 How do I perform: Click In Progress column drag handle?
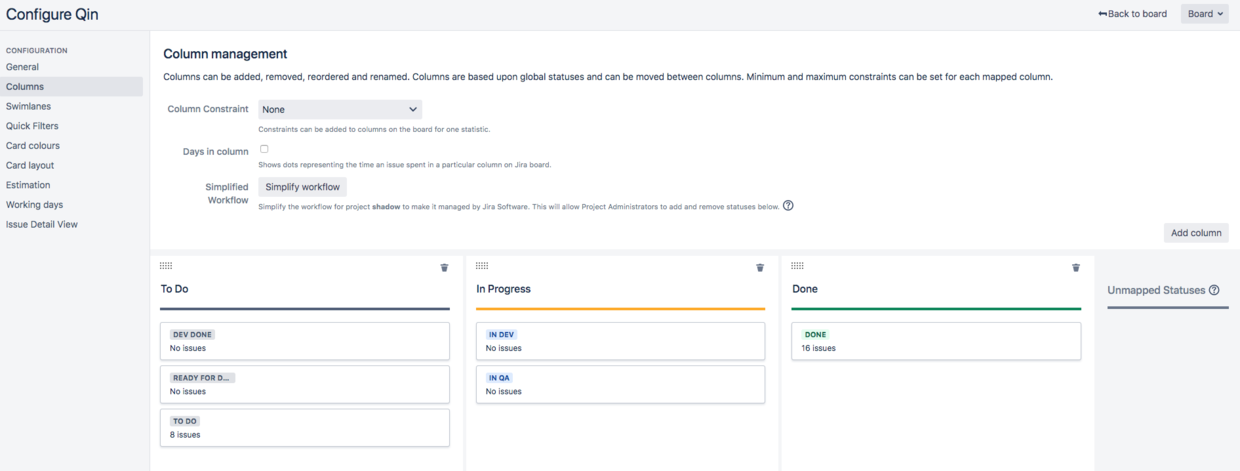point(482,266)
